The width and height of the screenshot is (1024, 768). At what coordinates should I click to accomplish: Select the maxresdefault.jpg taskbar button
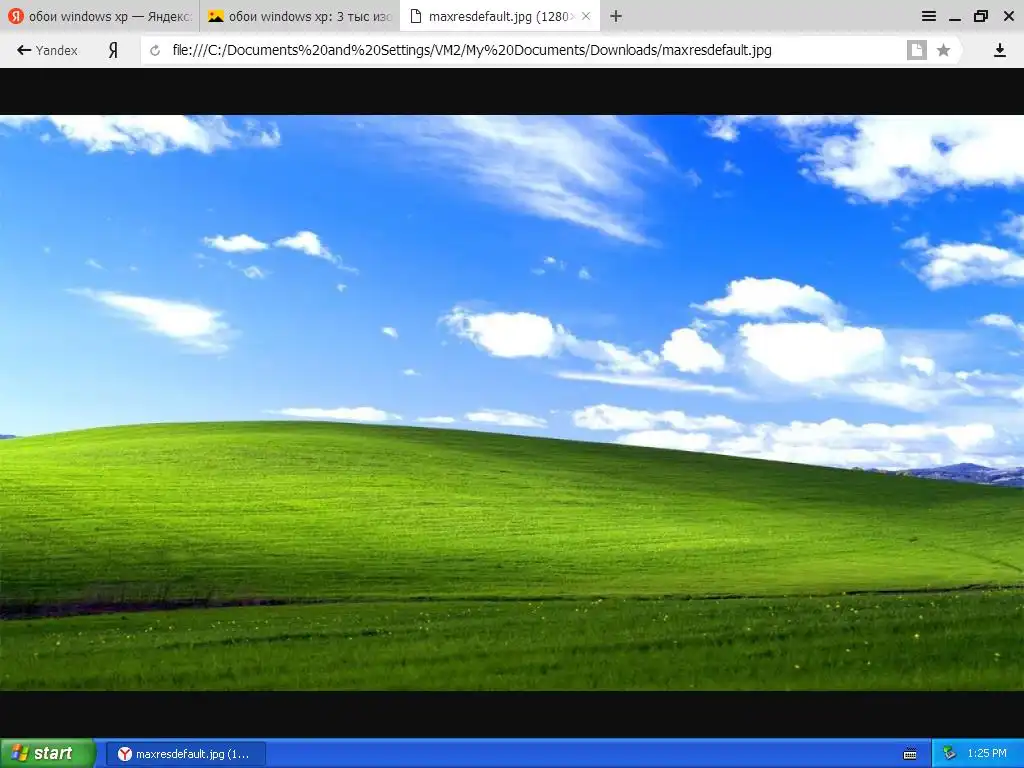[x=185, y=754]
